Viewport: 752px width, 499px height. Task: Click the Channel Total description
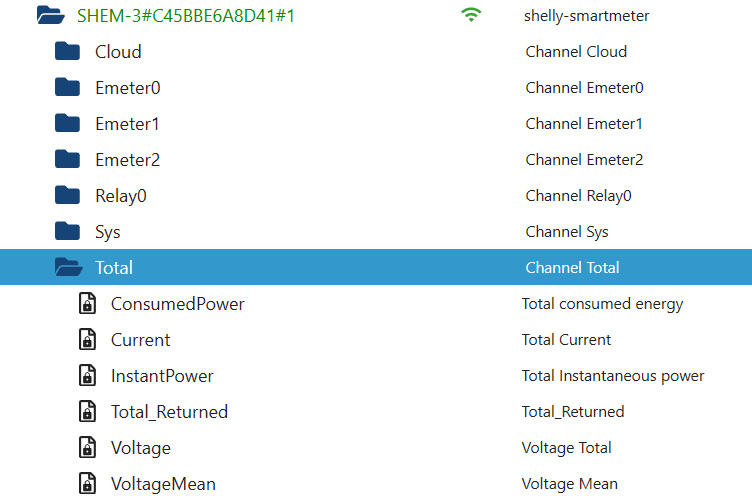(x=572, y=267)
